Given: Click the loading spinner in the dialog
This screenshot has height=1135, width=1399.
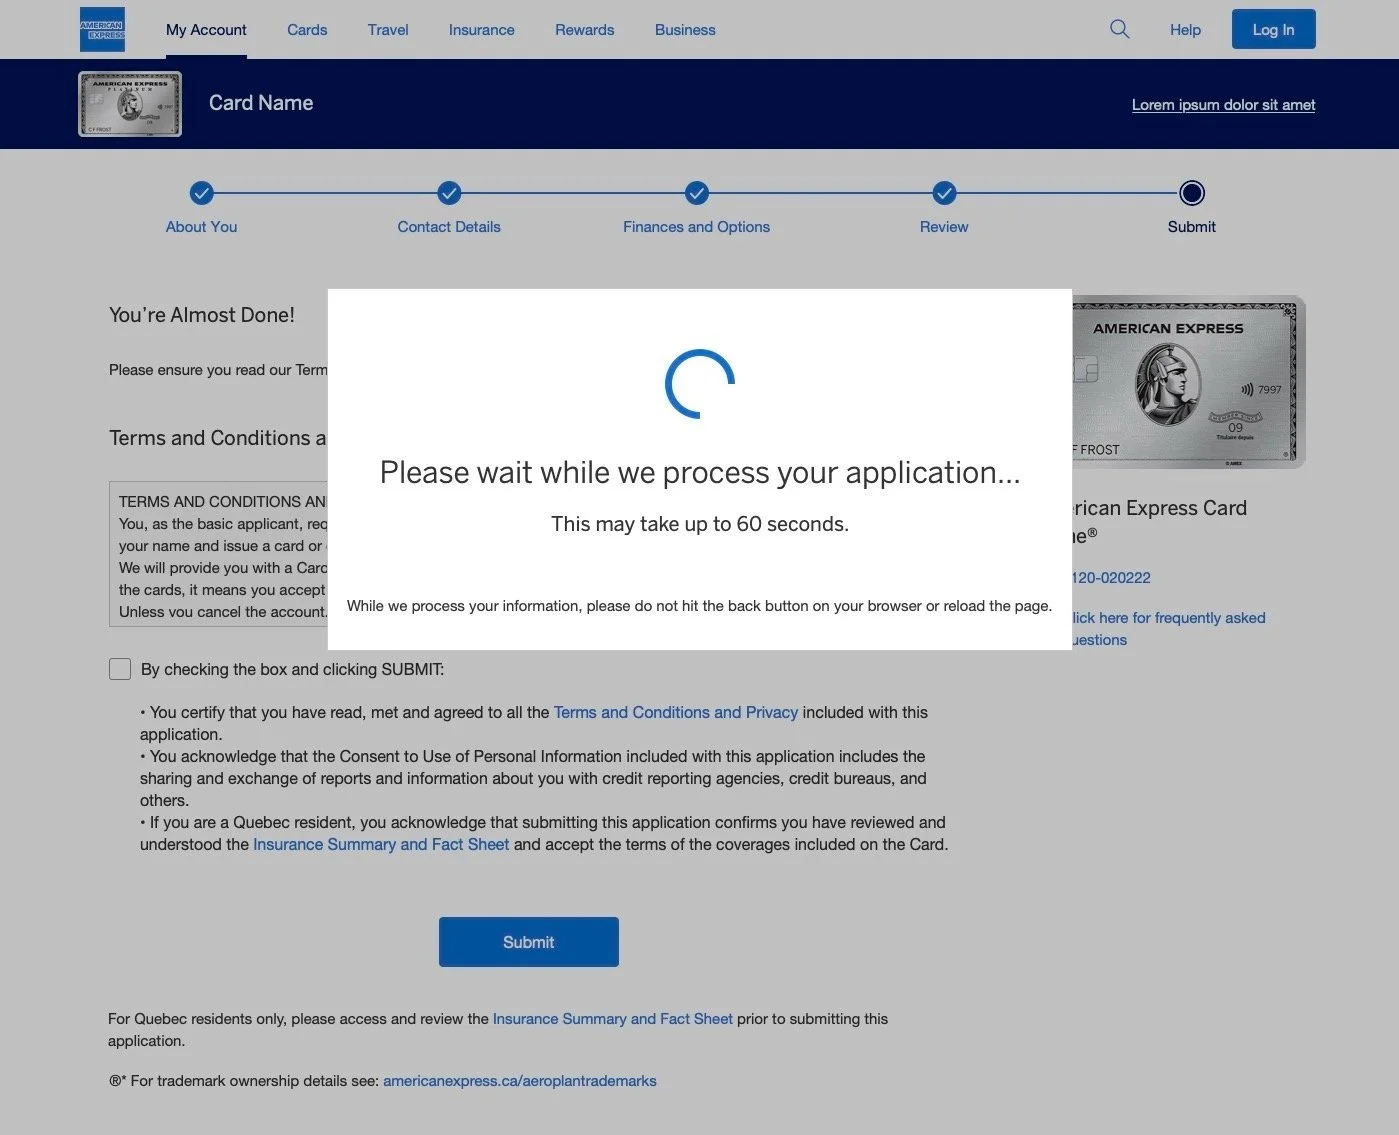Looking at the screenshot, I should pos(700,384).
